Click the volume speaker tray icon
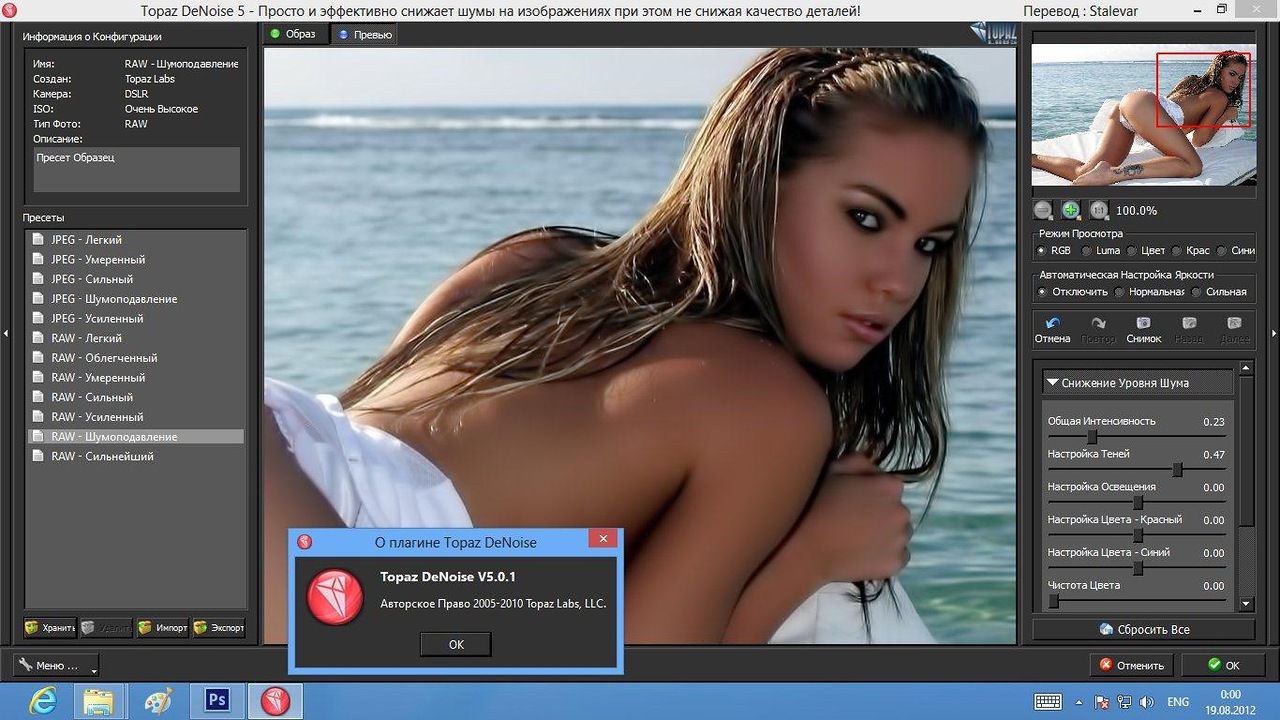Screen dimensions: 1280x720 pos(1147,702)
